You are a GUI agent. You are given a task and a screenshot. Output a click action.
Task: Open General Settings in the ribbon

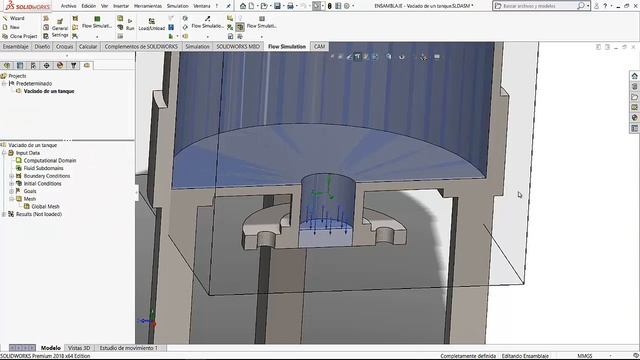pyautogui.click(x=60, y=28)
